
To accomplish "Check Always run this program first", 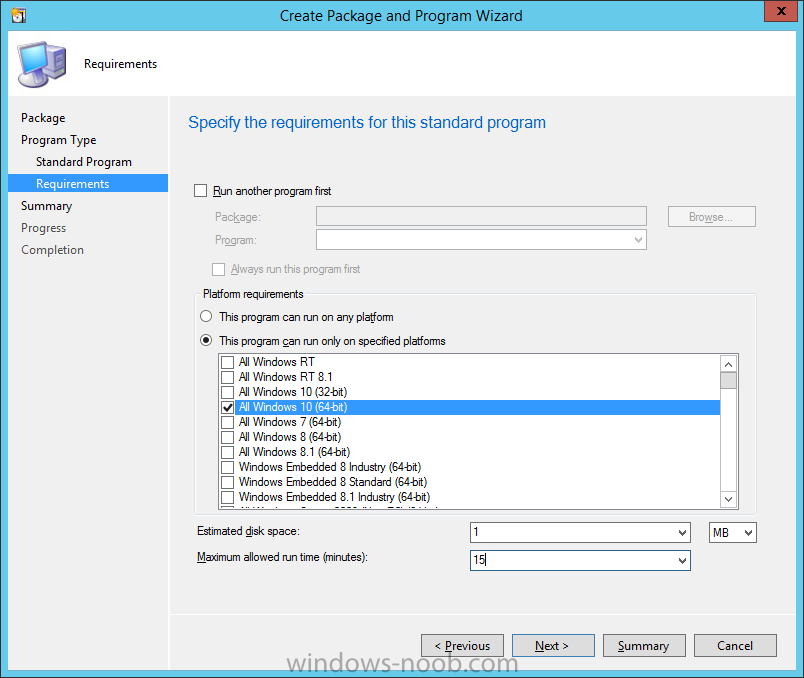I will point(218,269).
